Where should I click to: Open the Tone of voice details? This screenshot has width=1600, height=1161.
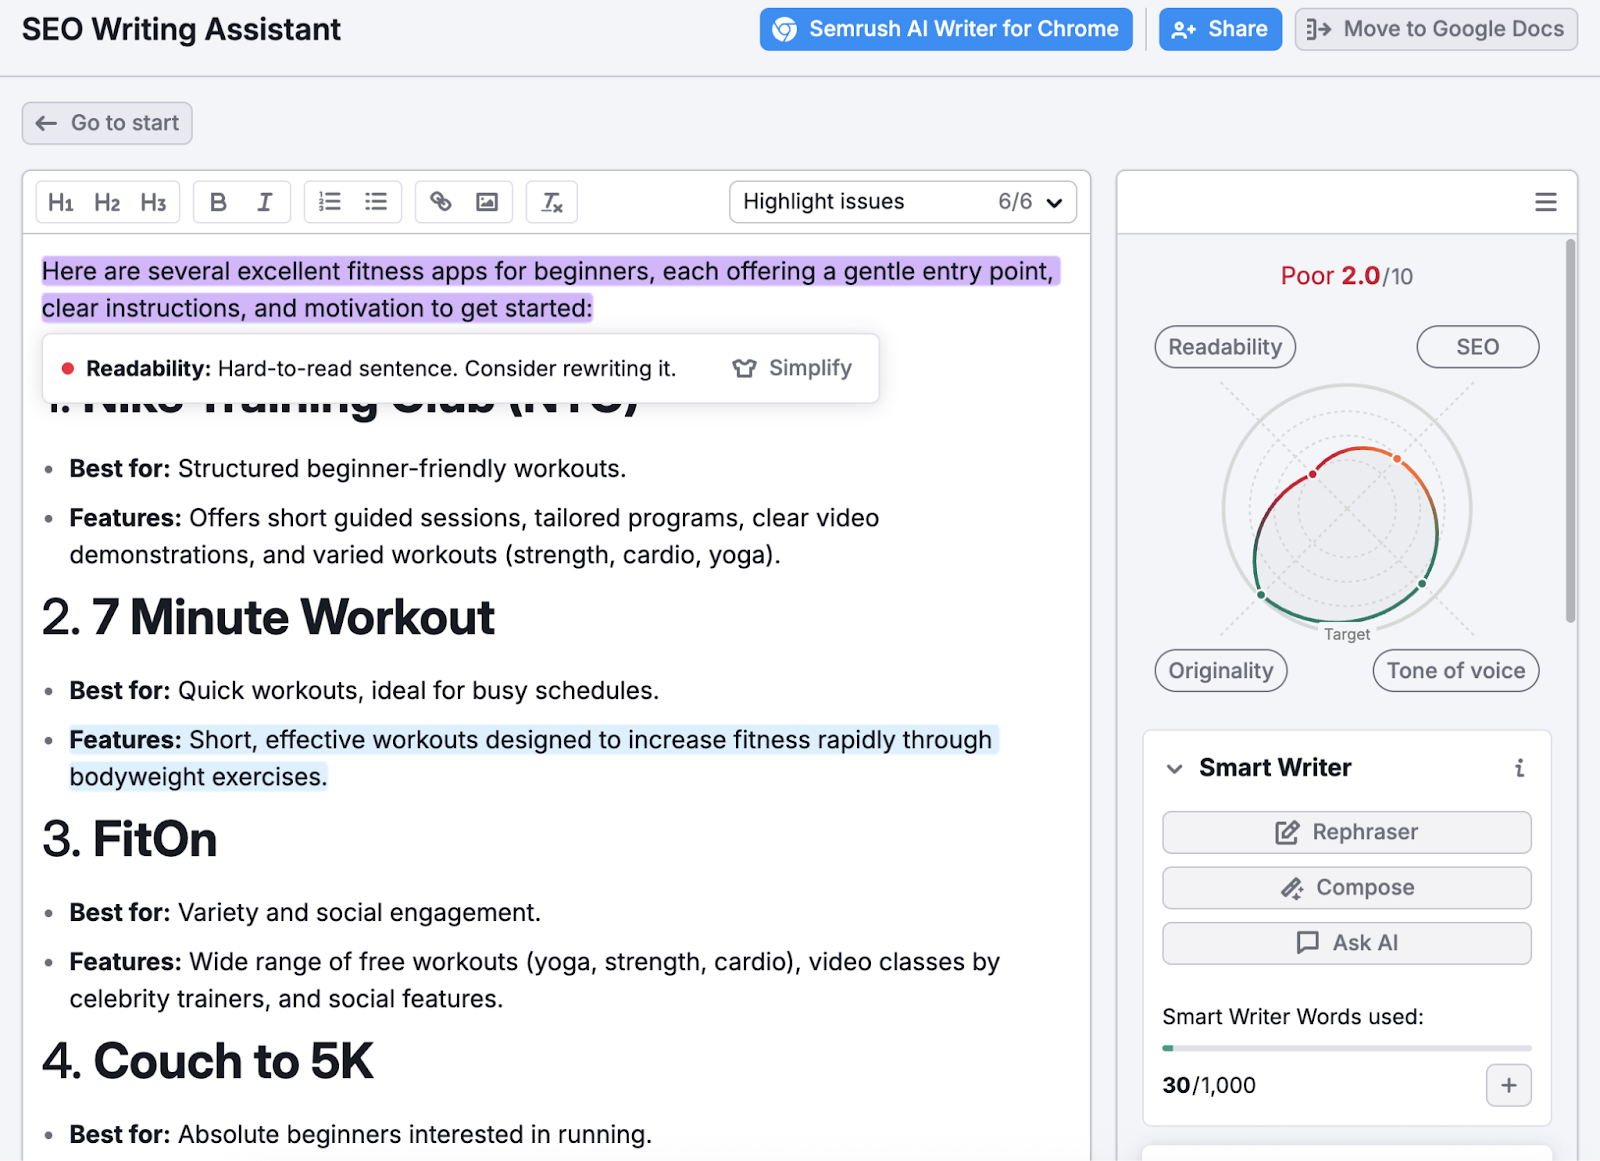[x=1455, y=670]
